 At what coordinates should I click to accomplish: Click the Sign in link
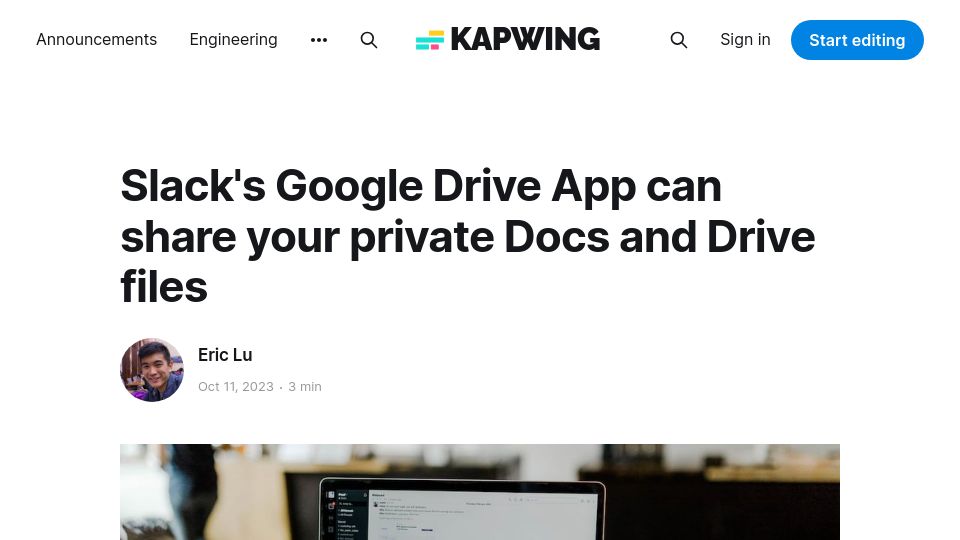745,40
